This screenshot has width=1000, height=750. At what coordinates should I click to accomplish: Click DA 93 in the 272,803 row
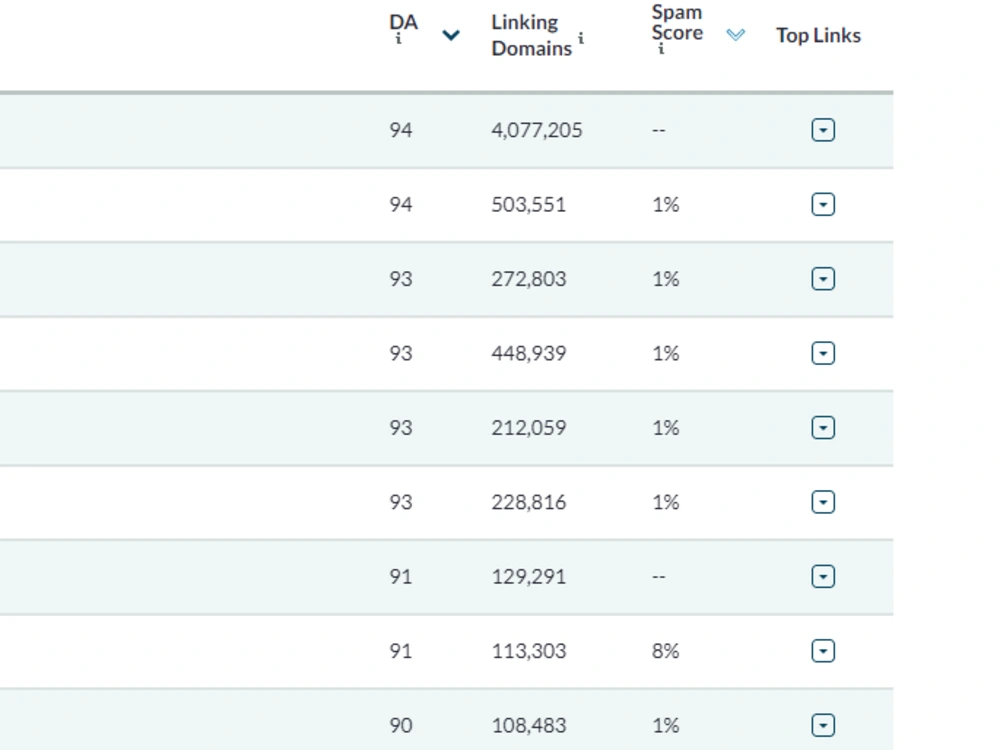click(401, 279)
